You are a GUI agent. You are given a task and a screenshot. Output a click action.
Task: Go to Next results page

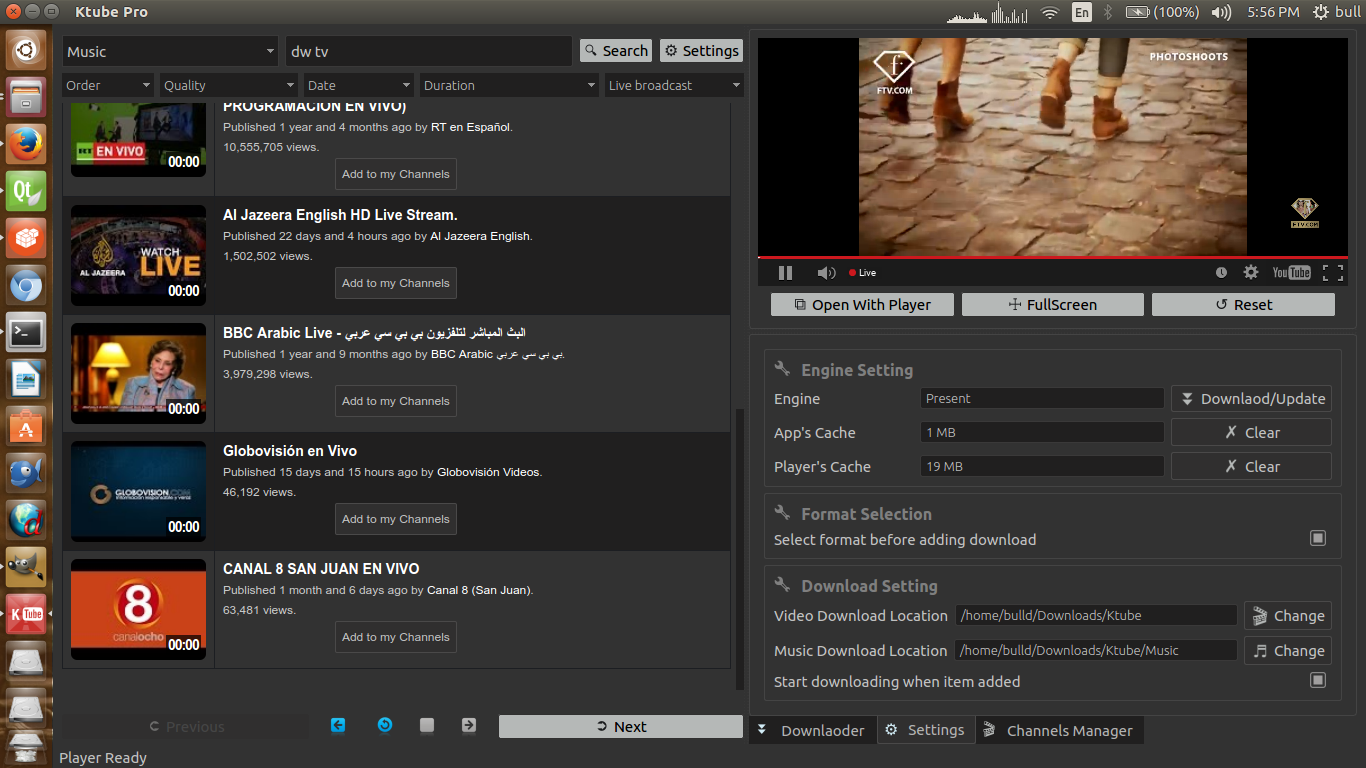(620, 727)
